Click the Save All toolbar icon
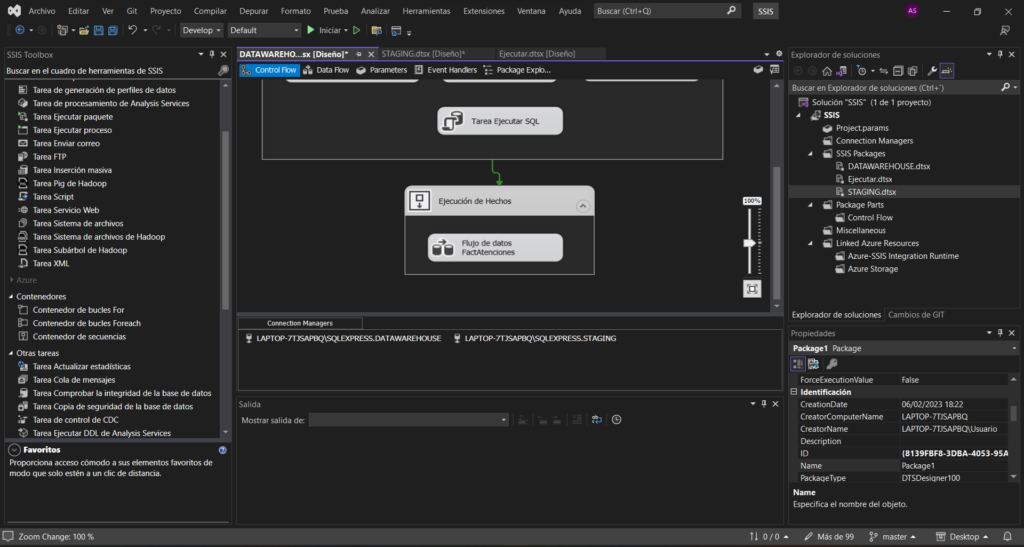Screen dimensions: 1024x547 pos(113,30)
